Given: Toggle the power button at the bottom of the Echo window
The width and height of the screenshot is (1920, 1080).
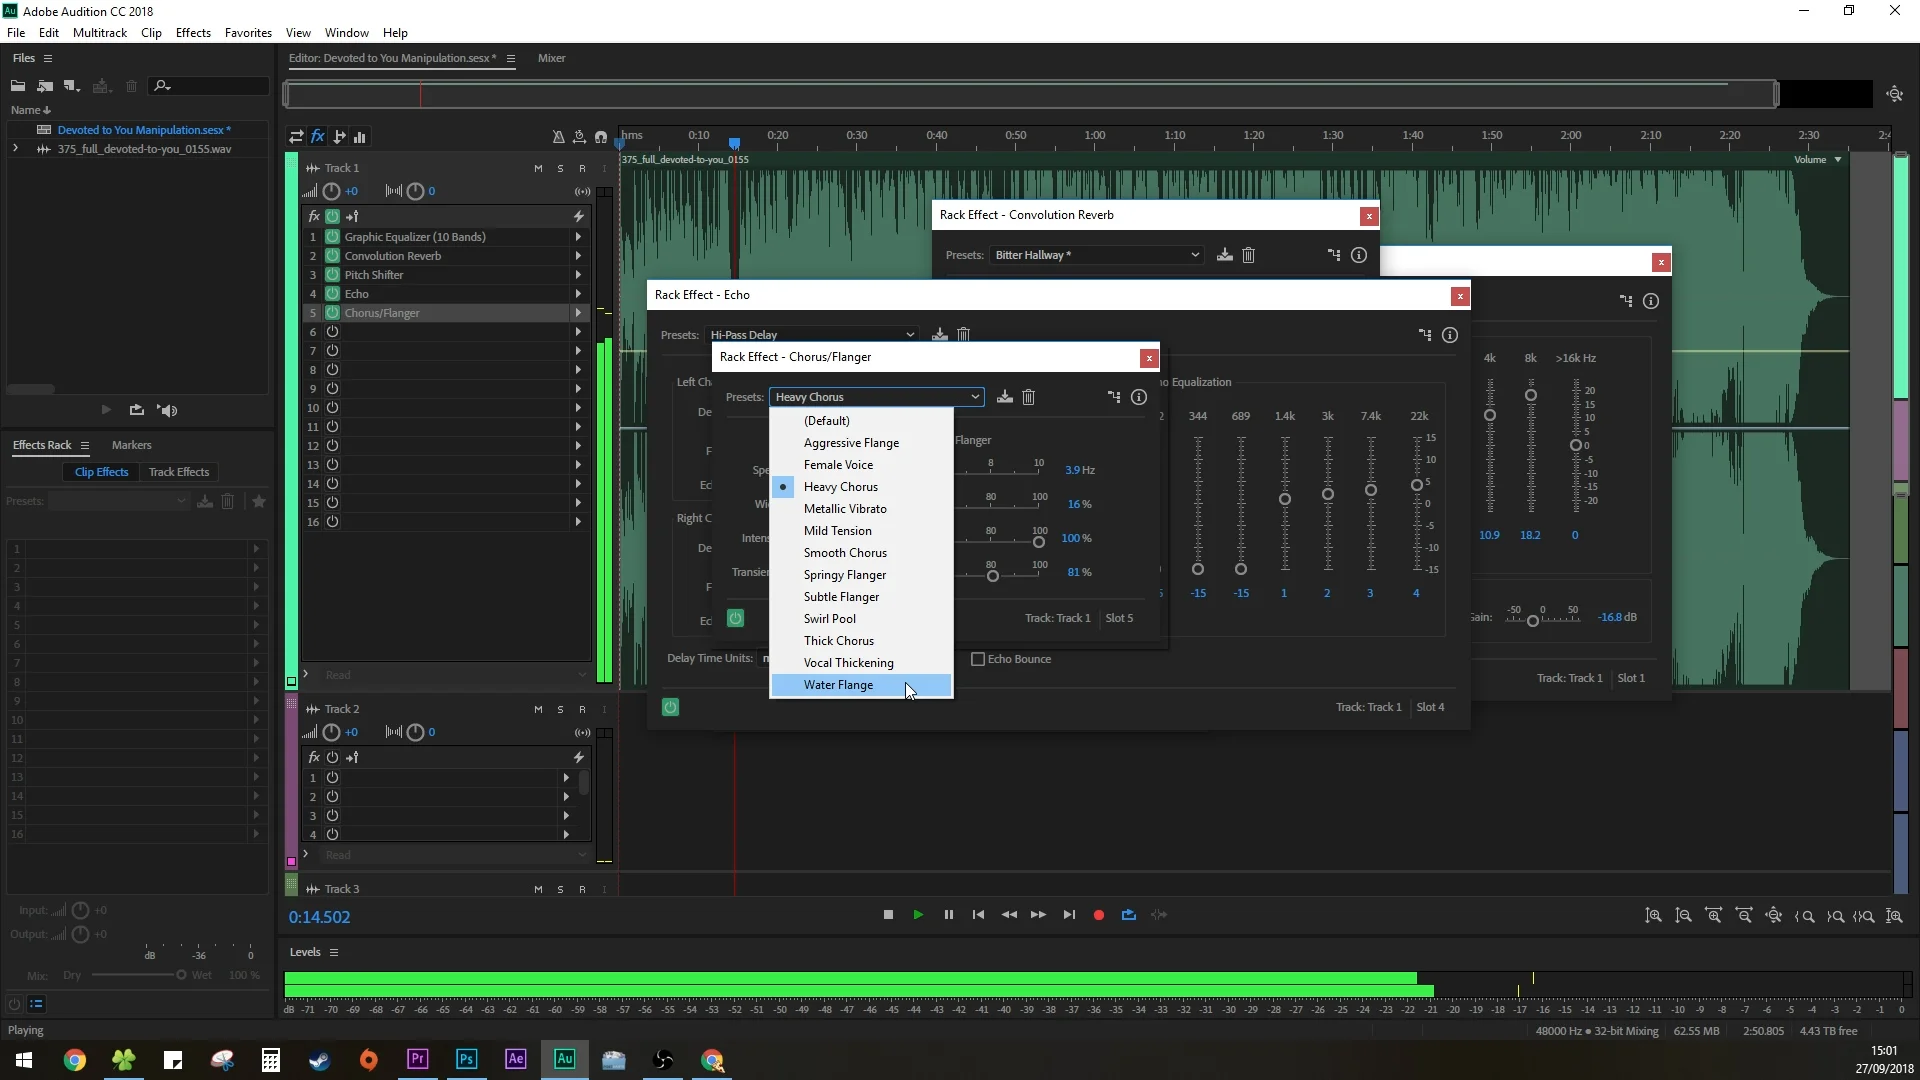Looking at the screenshot, I should click(x=670, y=707).
